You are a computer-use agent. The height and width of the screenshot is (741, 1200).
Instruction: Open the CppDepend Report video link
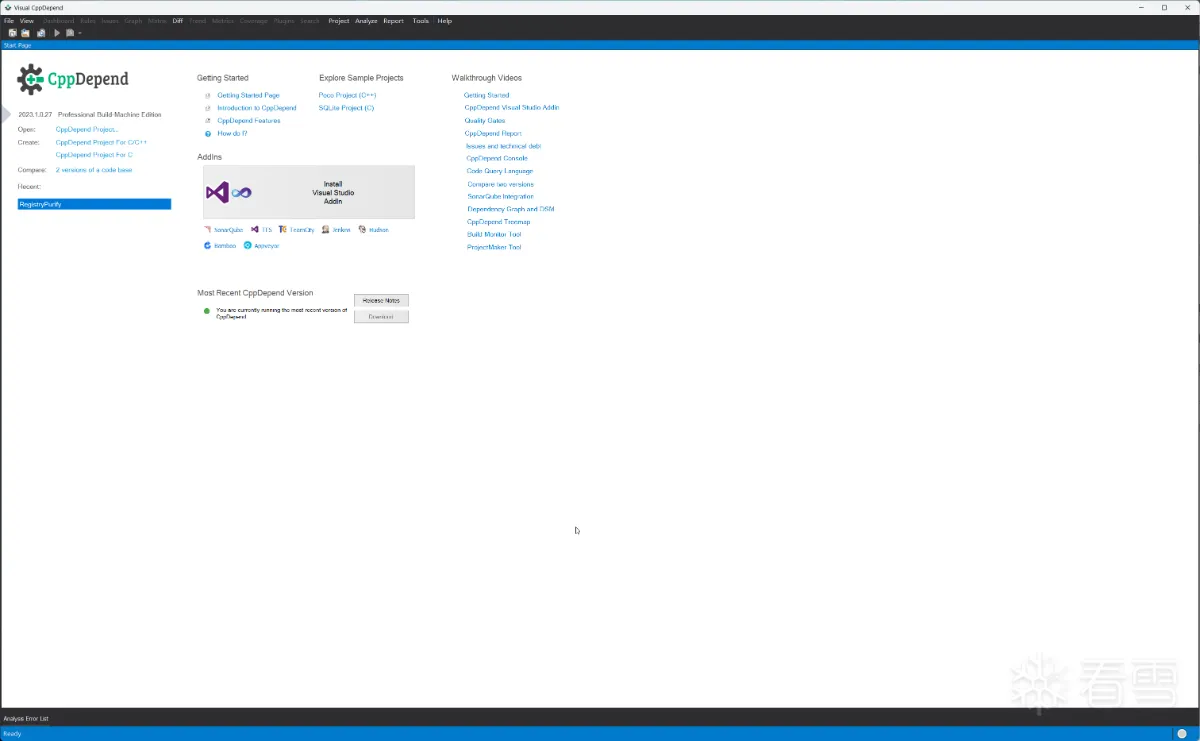(x=493, y=133)
